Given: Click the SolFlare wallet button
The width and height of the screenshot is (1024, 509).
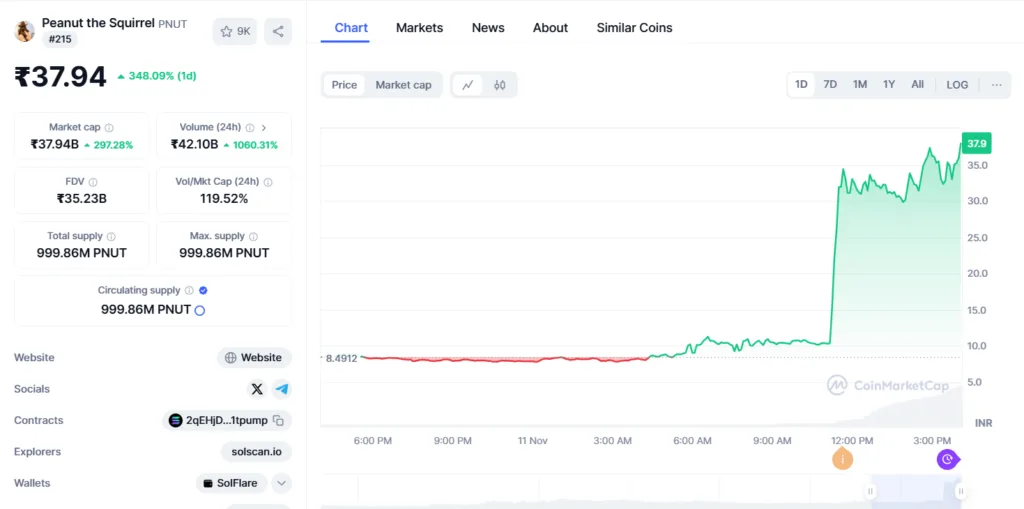Looking at the screenshot, I should (x=232, y=484).
